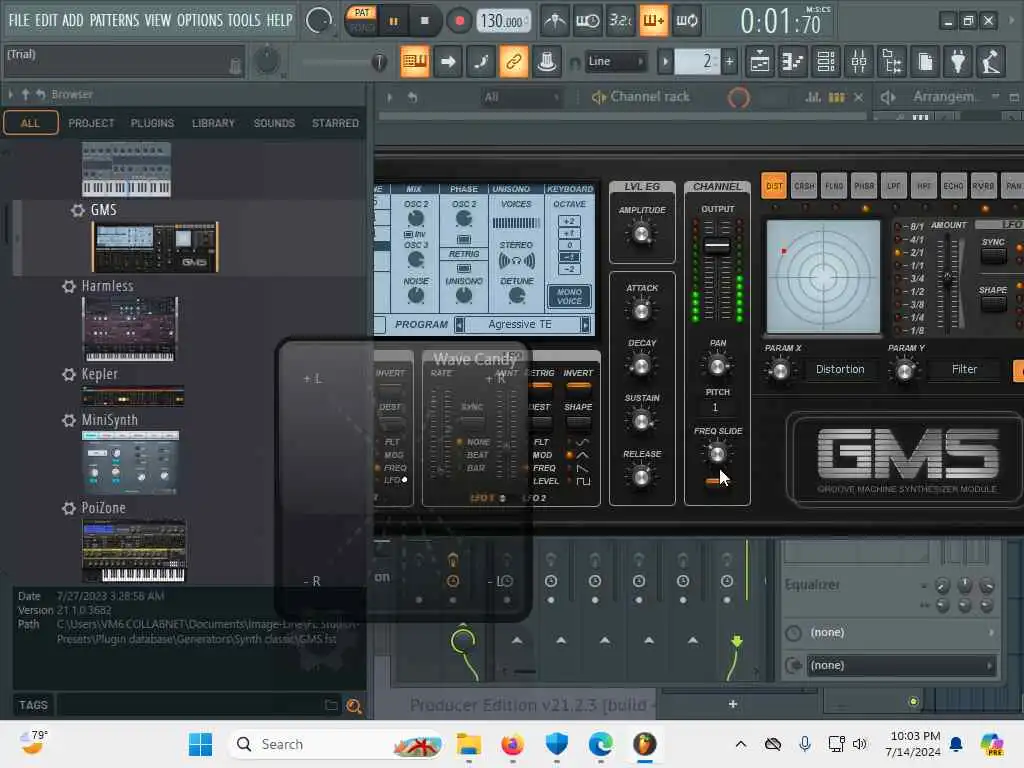Open the FILE menu
The width and height of the screenshot is (1024, 768).
coord(19,20)
